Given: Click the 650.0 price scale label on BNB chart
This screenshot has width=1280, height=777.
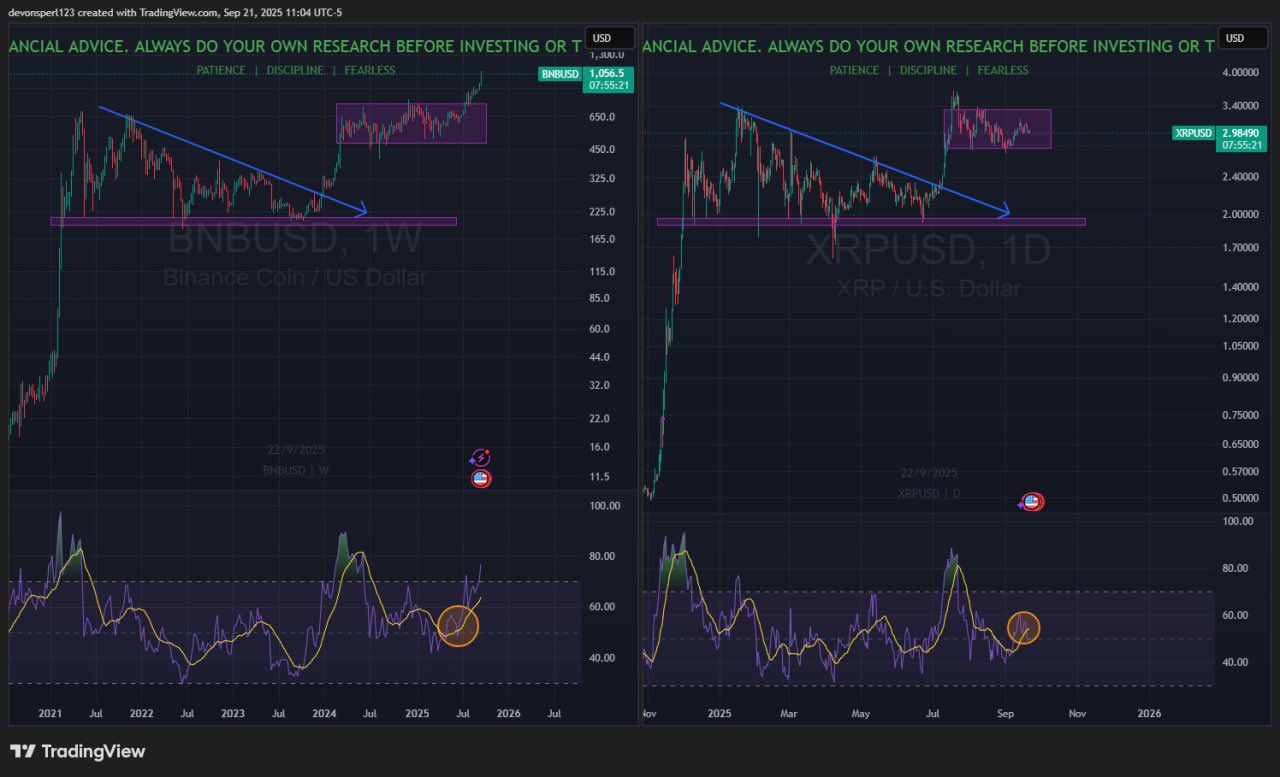Looking at the screenshot, I should coord(604,116).
